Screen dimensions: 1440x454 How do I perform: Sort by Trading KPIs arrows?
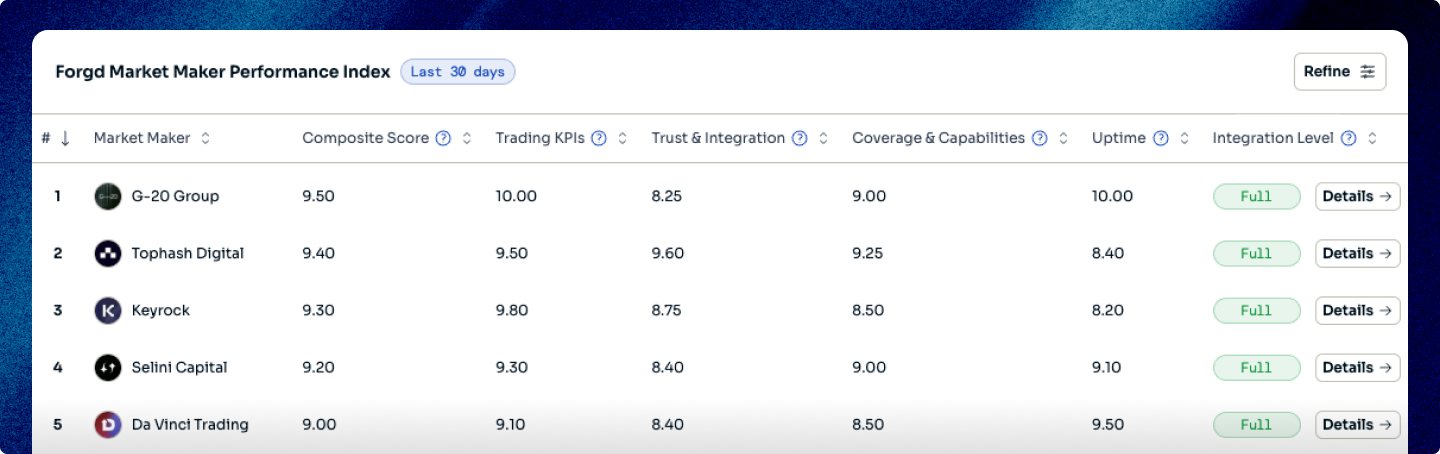point(622,139)
